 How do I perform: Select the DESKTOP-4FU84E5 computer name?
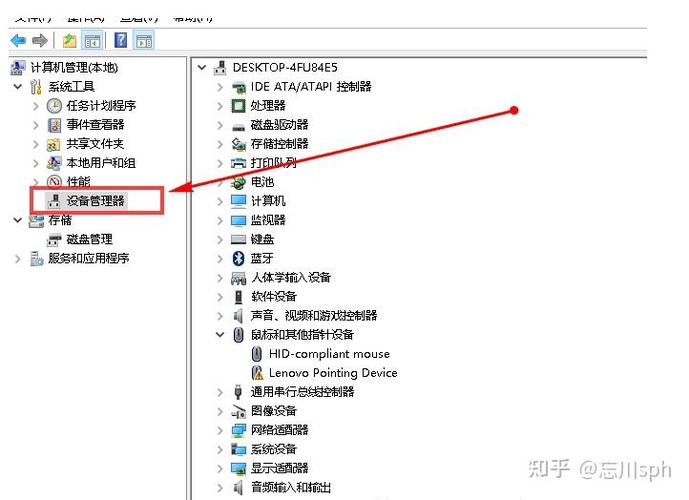pyautogui.click(x=285, y=68)
